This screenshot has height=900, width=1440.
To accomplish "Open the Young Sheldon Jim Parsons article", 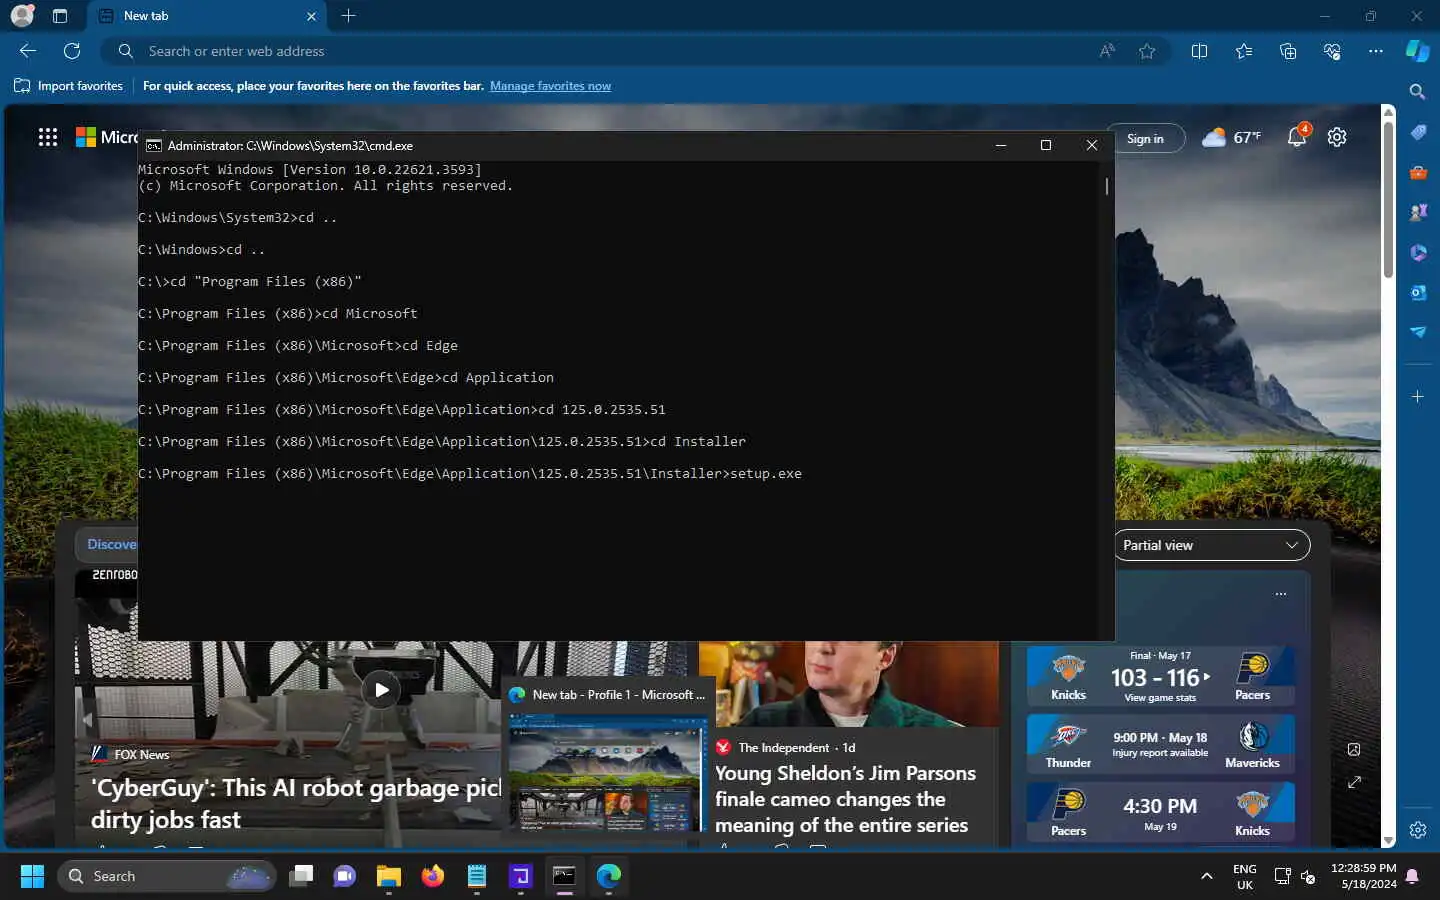I will pos(845,799).
